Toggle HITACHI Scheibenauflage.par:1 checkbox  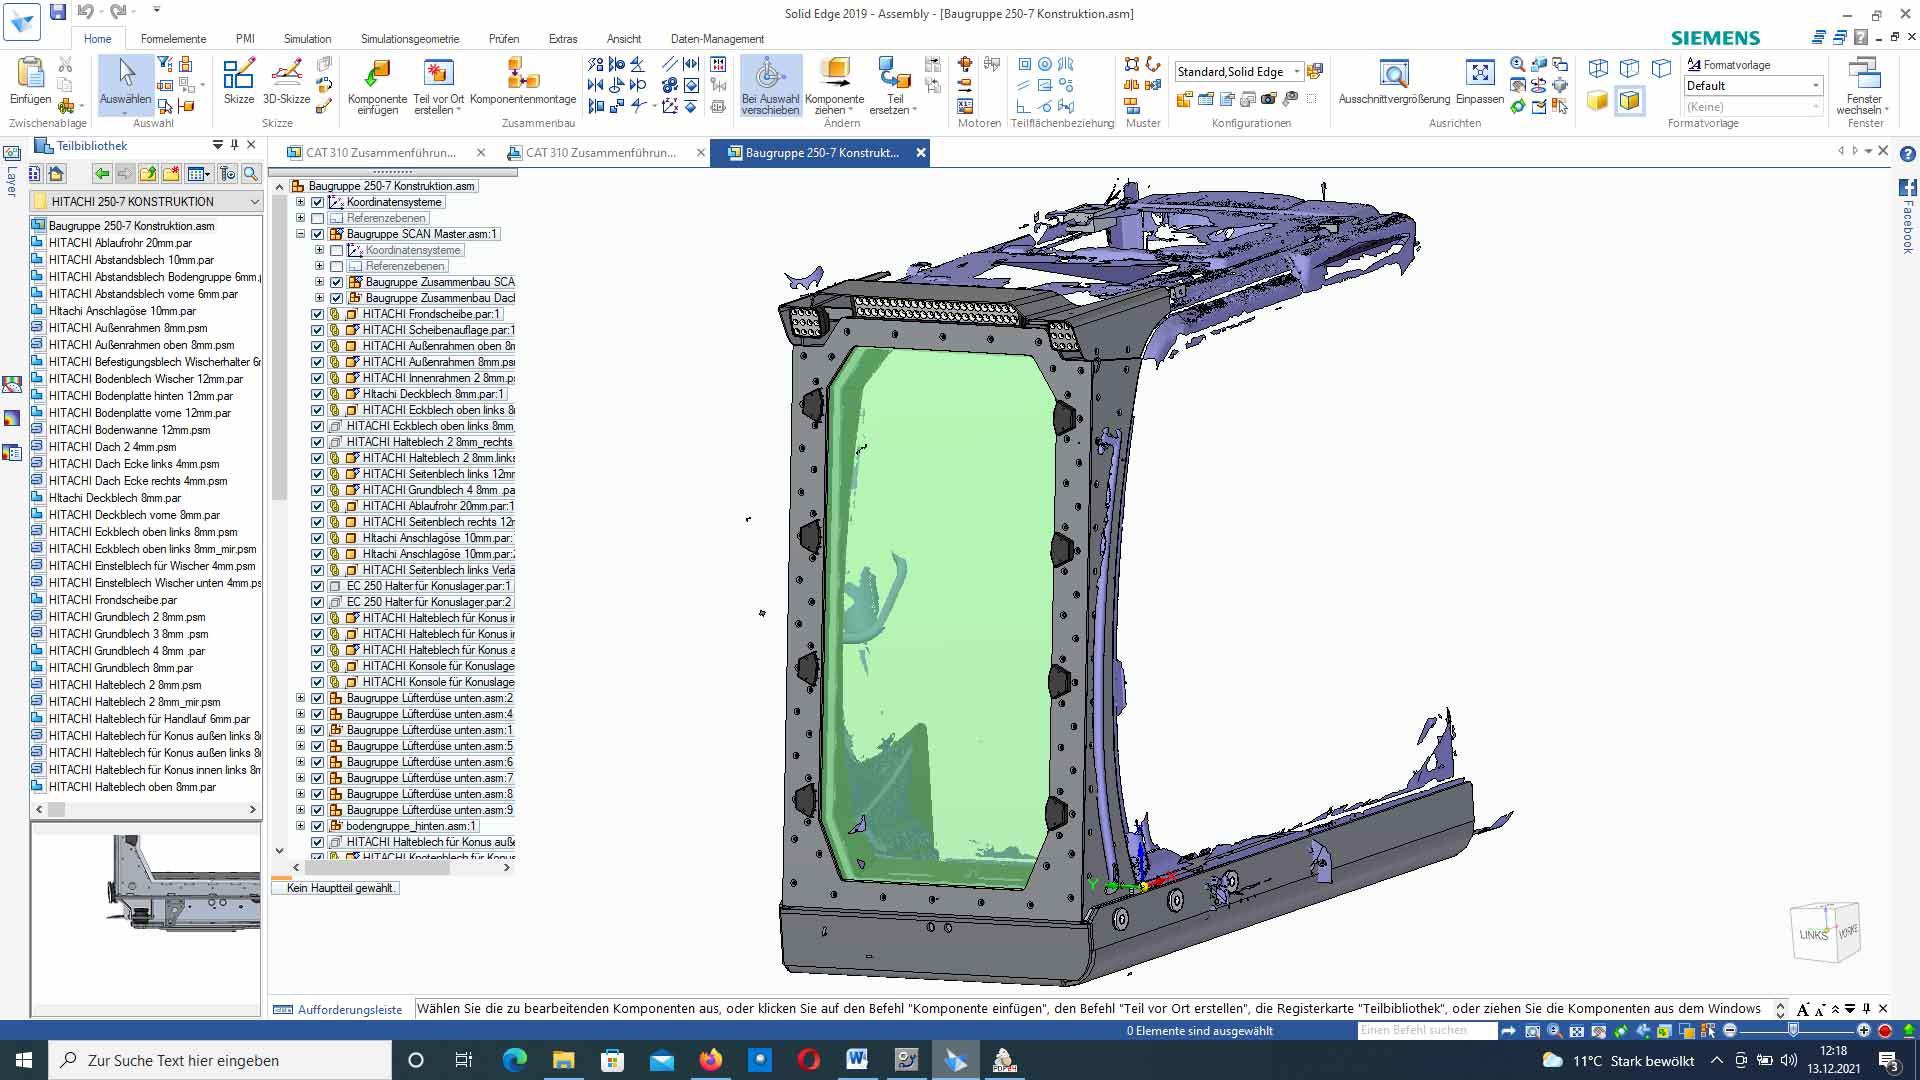tap(318, 330)
